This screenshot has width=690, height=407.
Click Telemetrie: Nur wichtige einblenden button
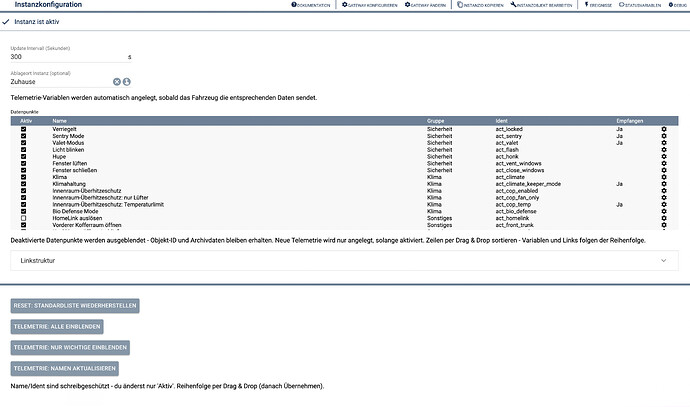(x=70, y=348)
